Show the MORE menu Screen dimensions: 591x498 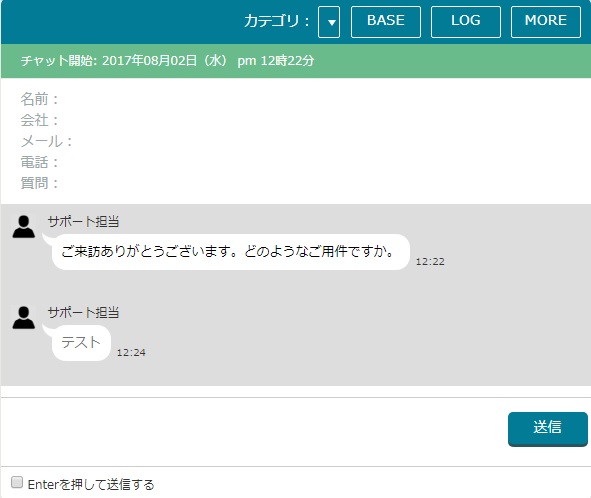click(x=545, y=22)
